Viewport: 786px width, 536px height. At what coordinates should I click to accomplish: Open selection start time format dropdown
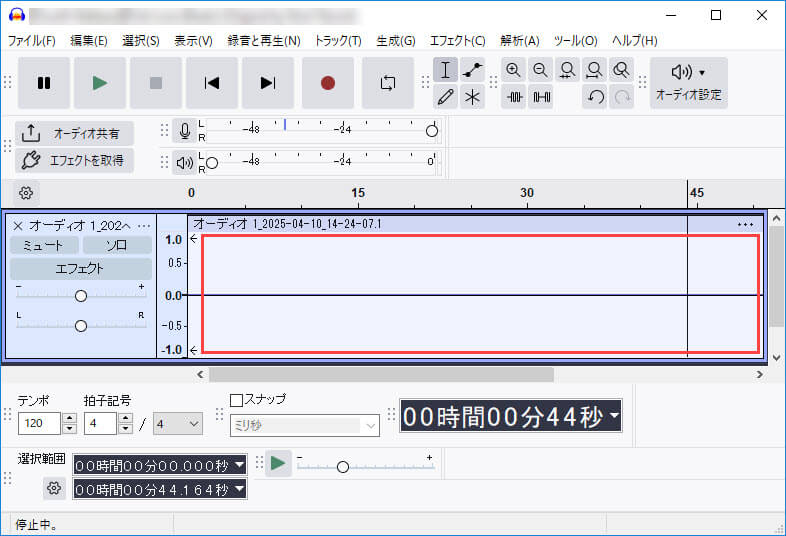click(x=240, y=465)
